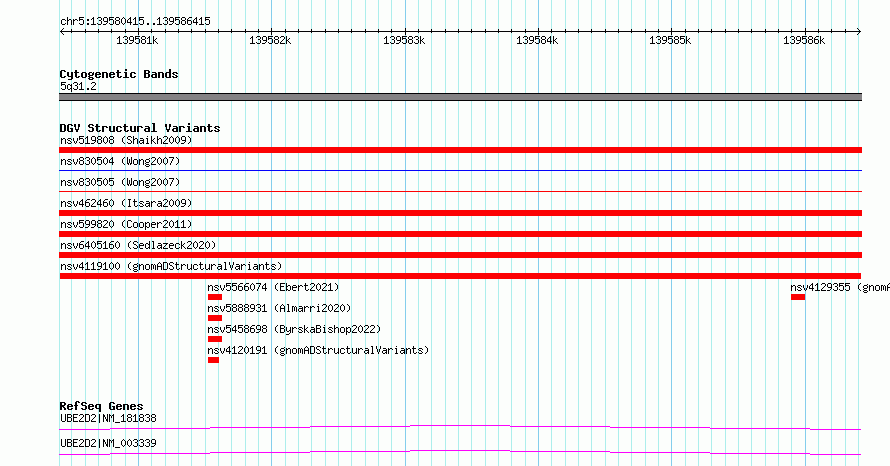This screenshot has height=466, width=890.
Task: Click the UBE2D2|NM_181838 gene label
Action: [x=108, y=418]
